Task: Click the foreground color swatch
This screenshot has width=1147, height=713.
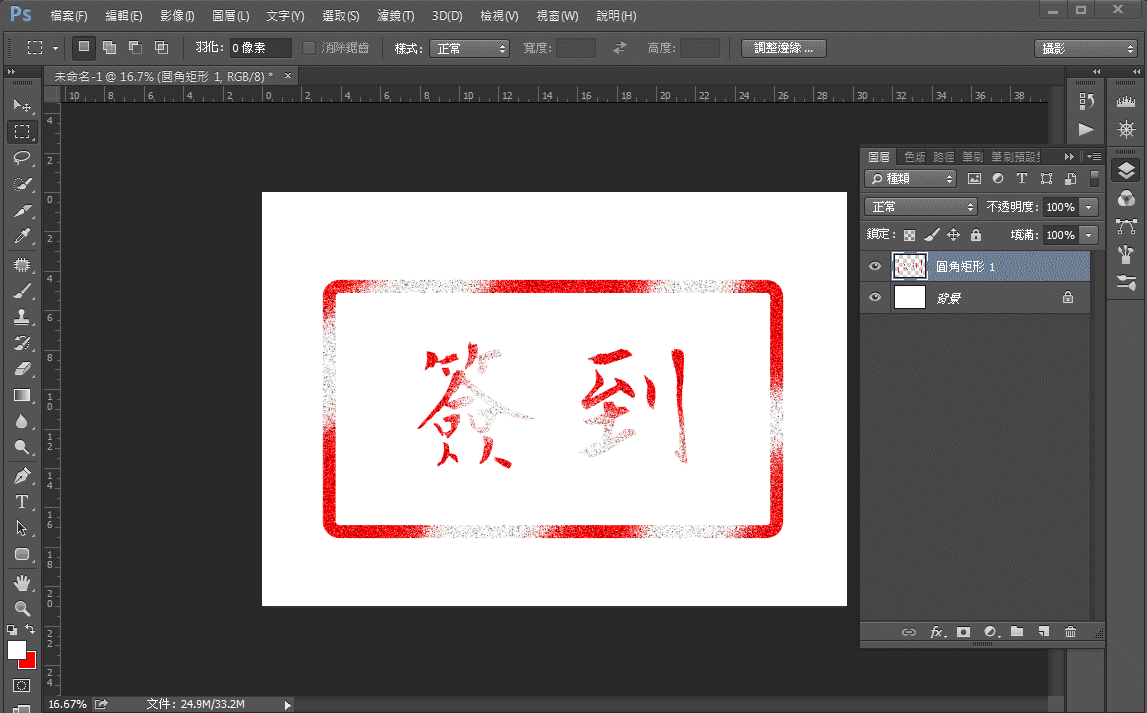Action: coord(16,649)
